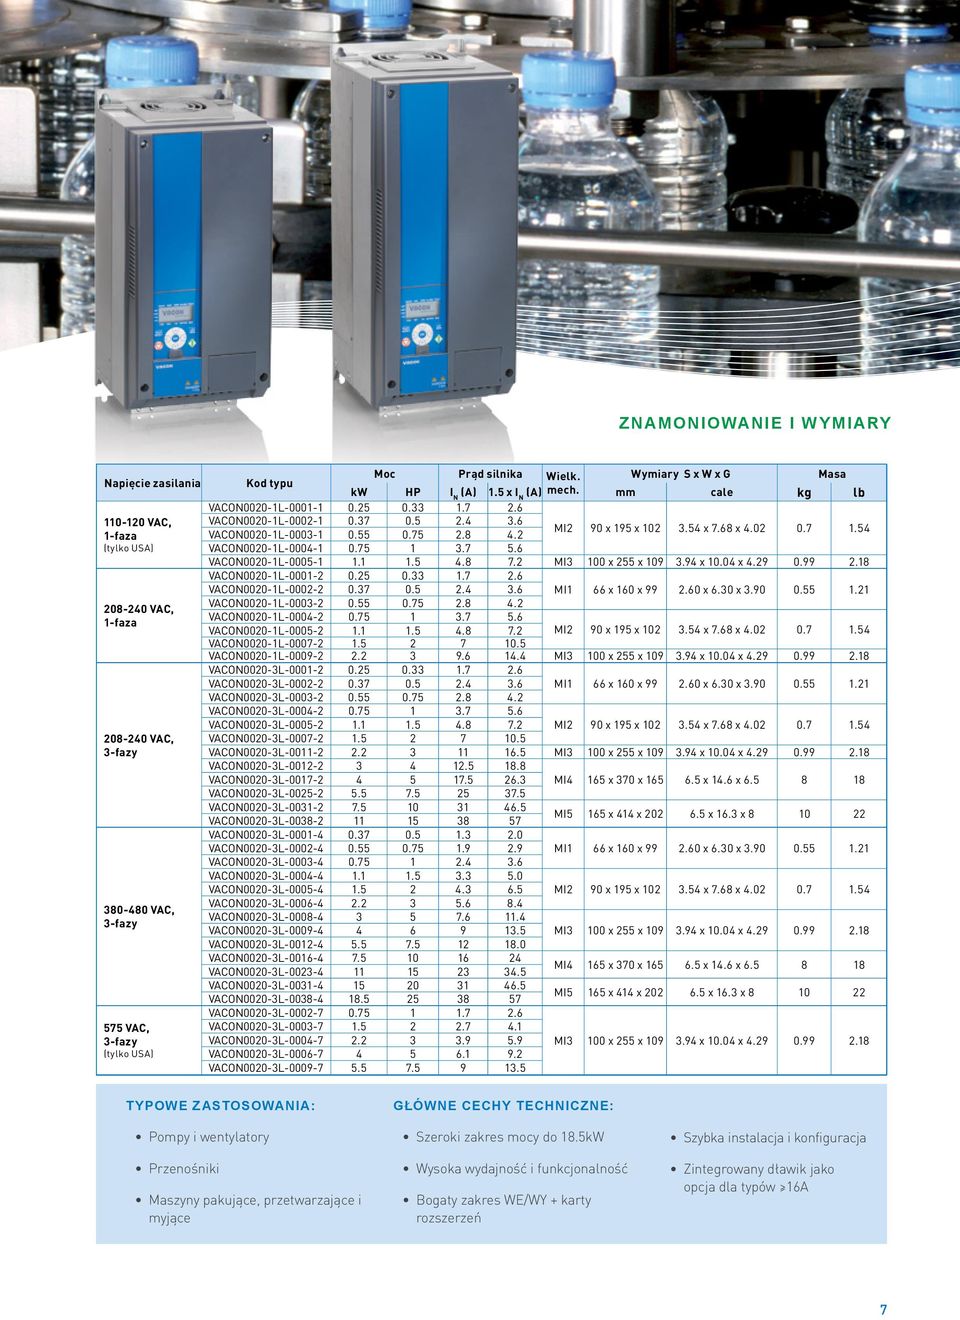
Task: Click the Napięcie zasilania column header
Action: (152, 483)
